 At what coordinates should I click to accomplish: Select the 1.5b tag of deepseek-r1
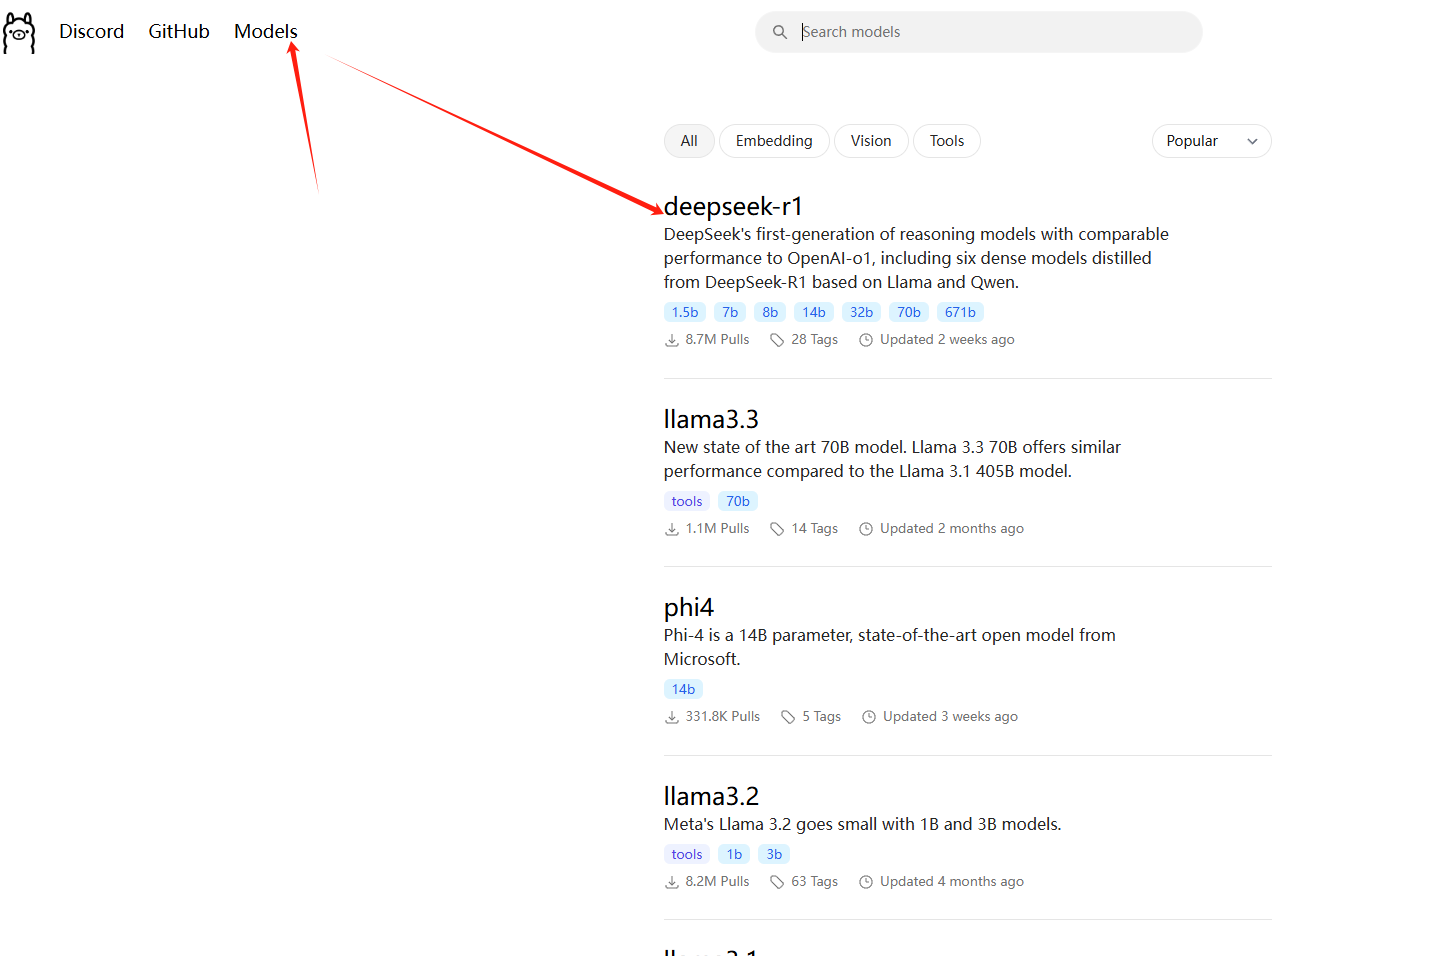[x=685, y=312]
